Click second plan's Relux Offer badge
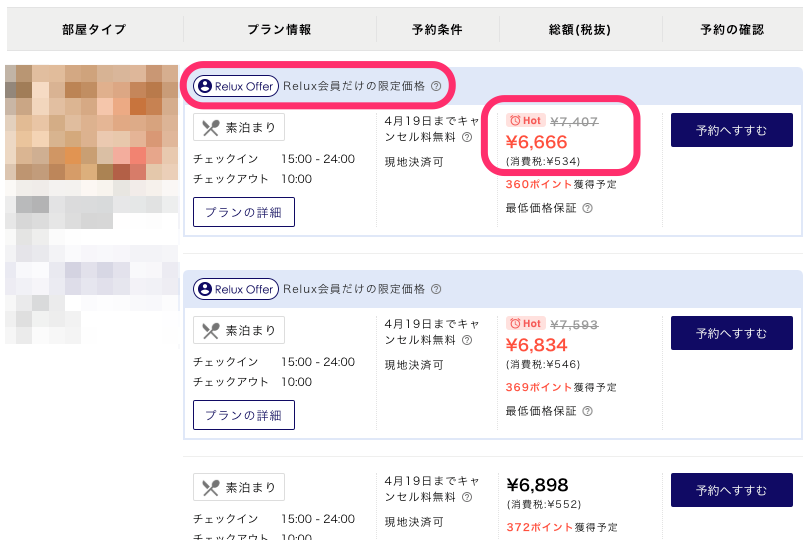This screenshot has width=810, height=540. pos(236,289)
